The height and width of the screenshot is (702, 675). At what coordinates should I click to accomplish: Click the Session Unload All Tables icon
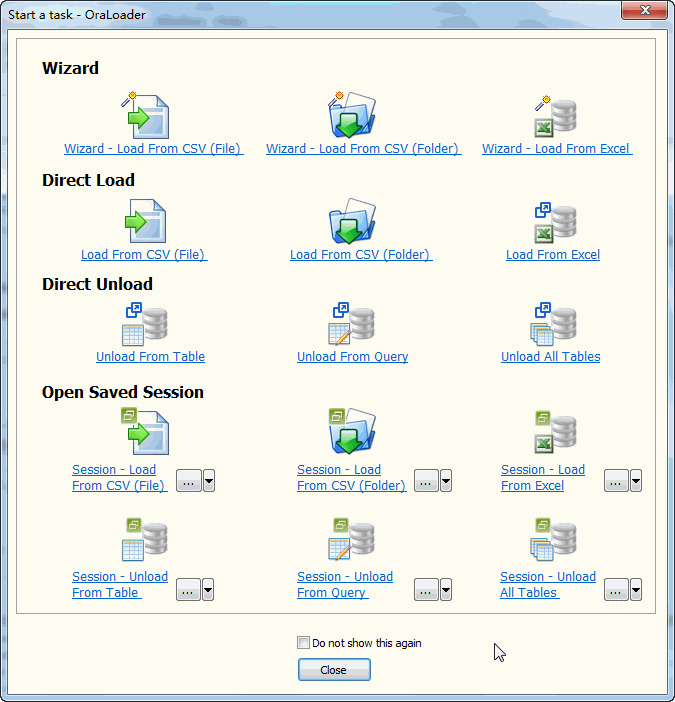(x=554, y=539)
